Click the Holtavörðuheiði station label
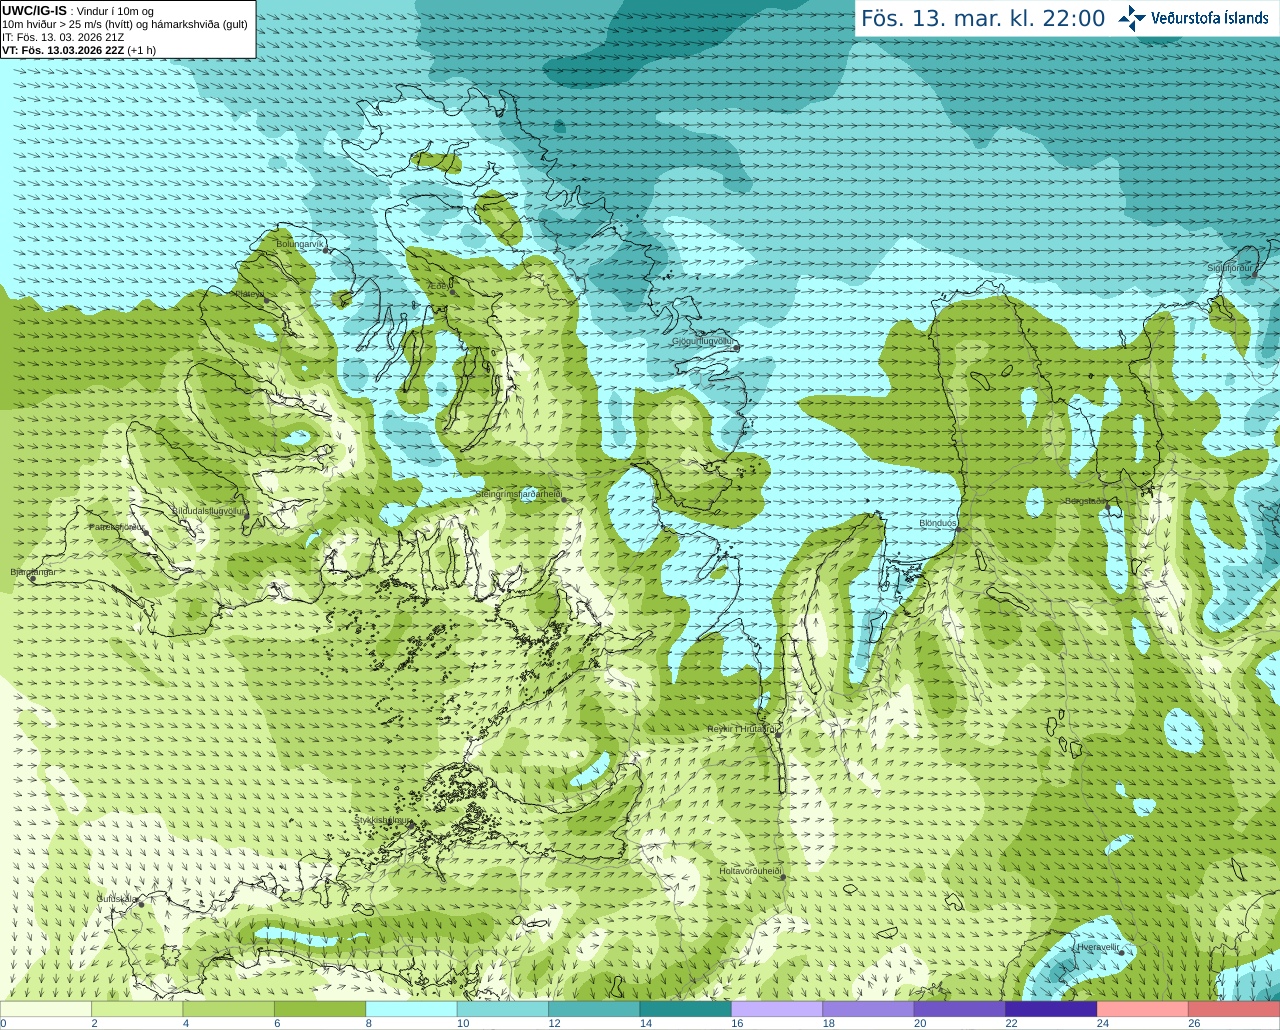1280x1030 pixels. [750, 871]
